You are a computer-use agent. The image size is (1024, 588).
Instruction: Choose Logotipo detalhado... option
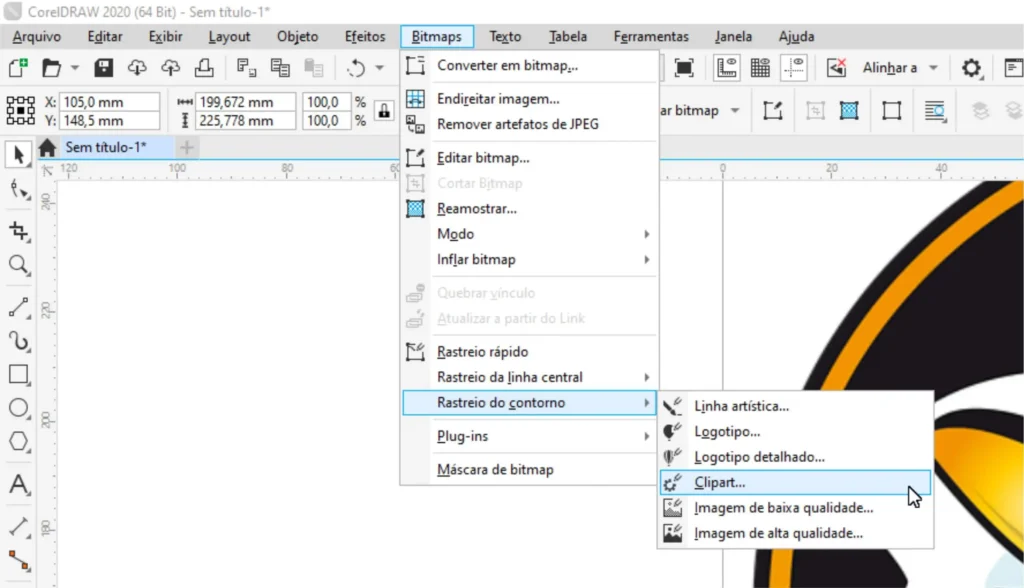795,457
